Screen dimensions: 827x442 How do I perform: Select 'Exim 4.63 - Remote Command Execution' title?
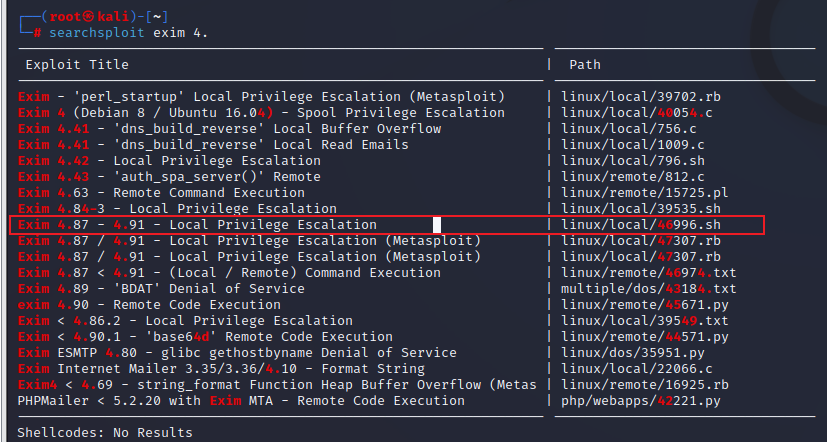pyautogui.click(x=161, y=193)
